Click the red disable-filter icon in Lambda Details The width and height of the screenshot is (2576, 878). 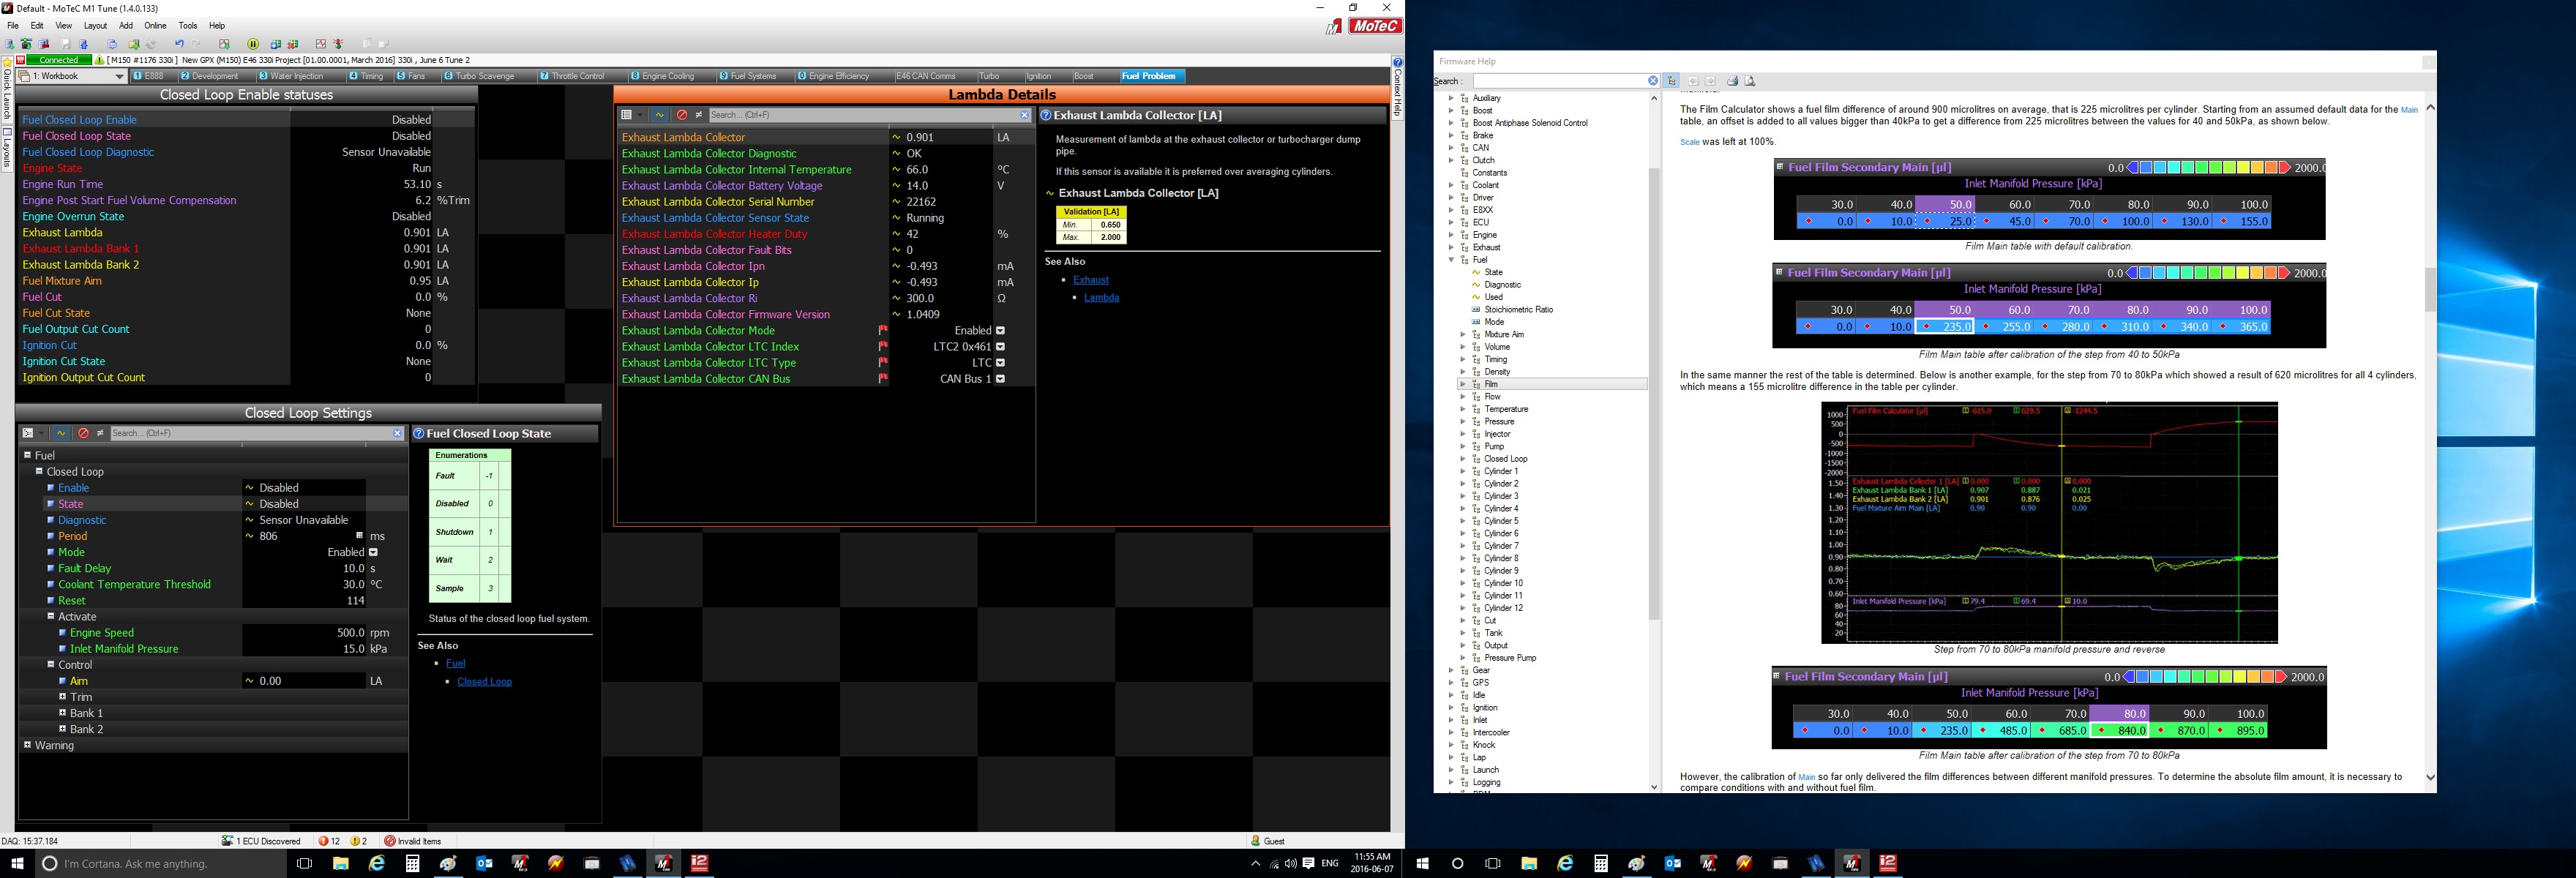point(682,115)
